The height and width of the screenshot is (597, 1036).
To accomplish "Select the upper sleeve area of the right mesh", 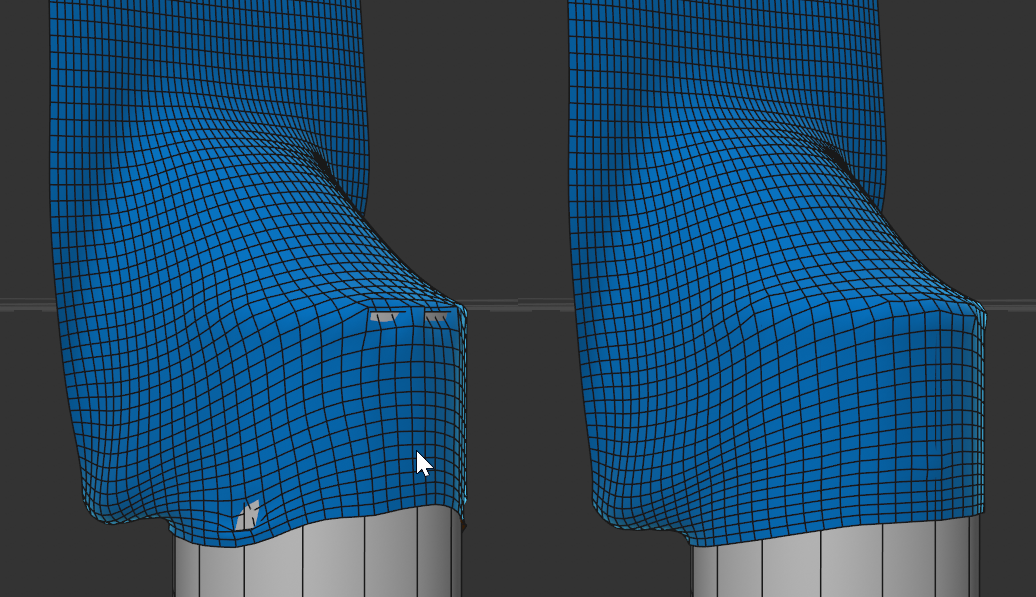I will click(720, 60).
